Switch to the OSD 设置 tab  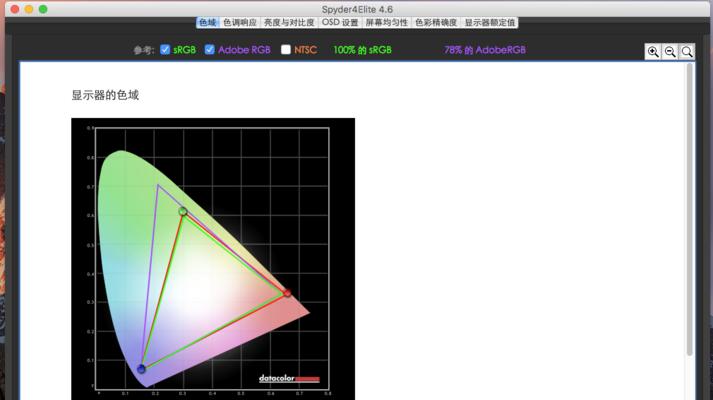pos(340,22)
